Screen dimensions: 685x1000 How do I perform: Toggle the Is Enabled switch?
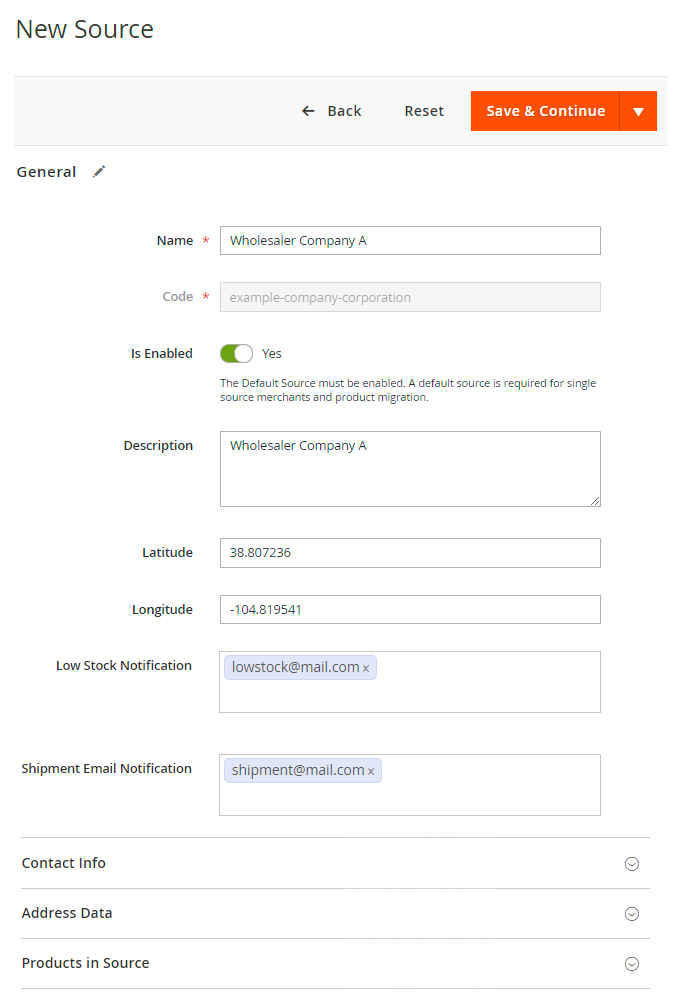[236, 353]
